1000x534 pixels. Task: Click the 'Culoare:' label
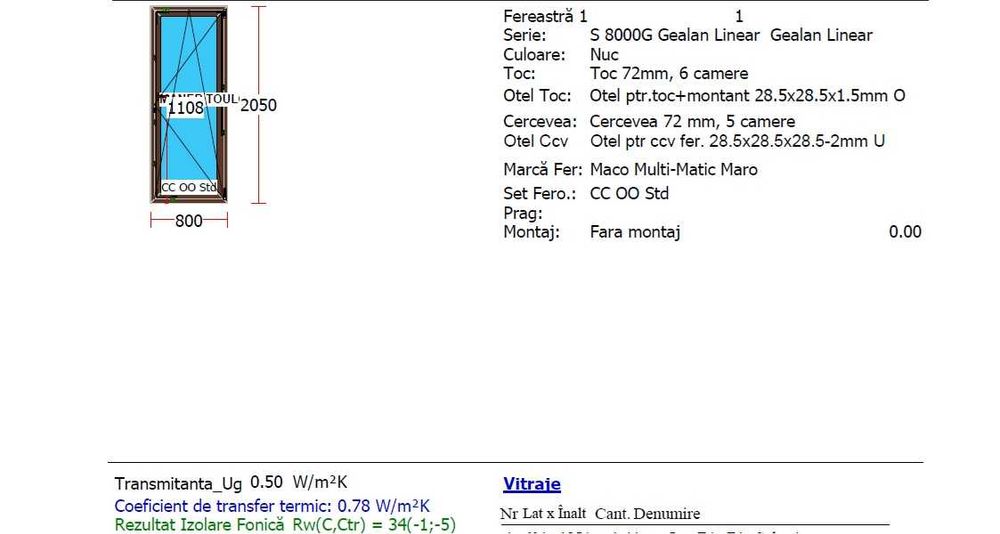coord(534,54)
